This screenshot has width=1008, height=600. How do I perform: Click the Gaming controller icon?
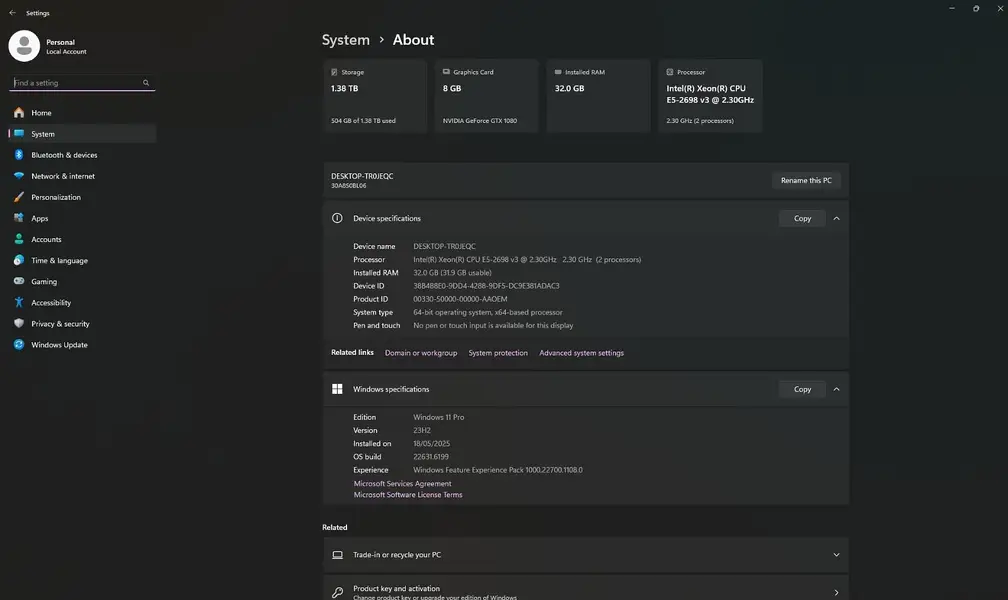[19, 281]
